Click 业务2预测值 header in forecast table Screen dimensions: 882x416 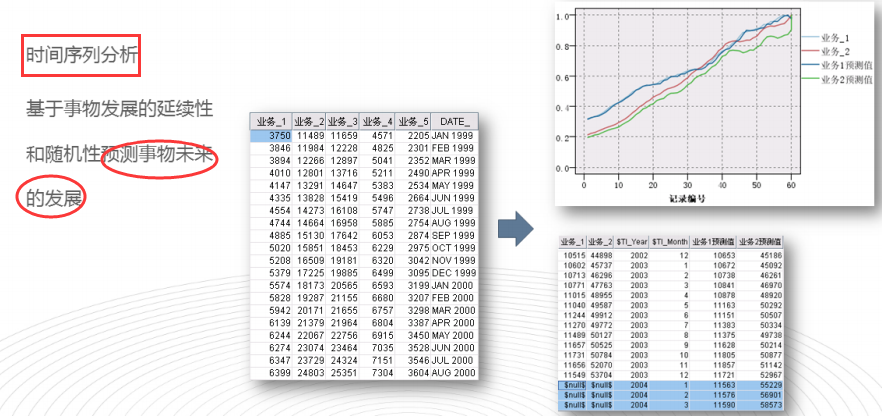coord(759,242)
